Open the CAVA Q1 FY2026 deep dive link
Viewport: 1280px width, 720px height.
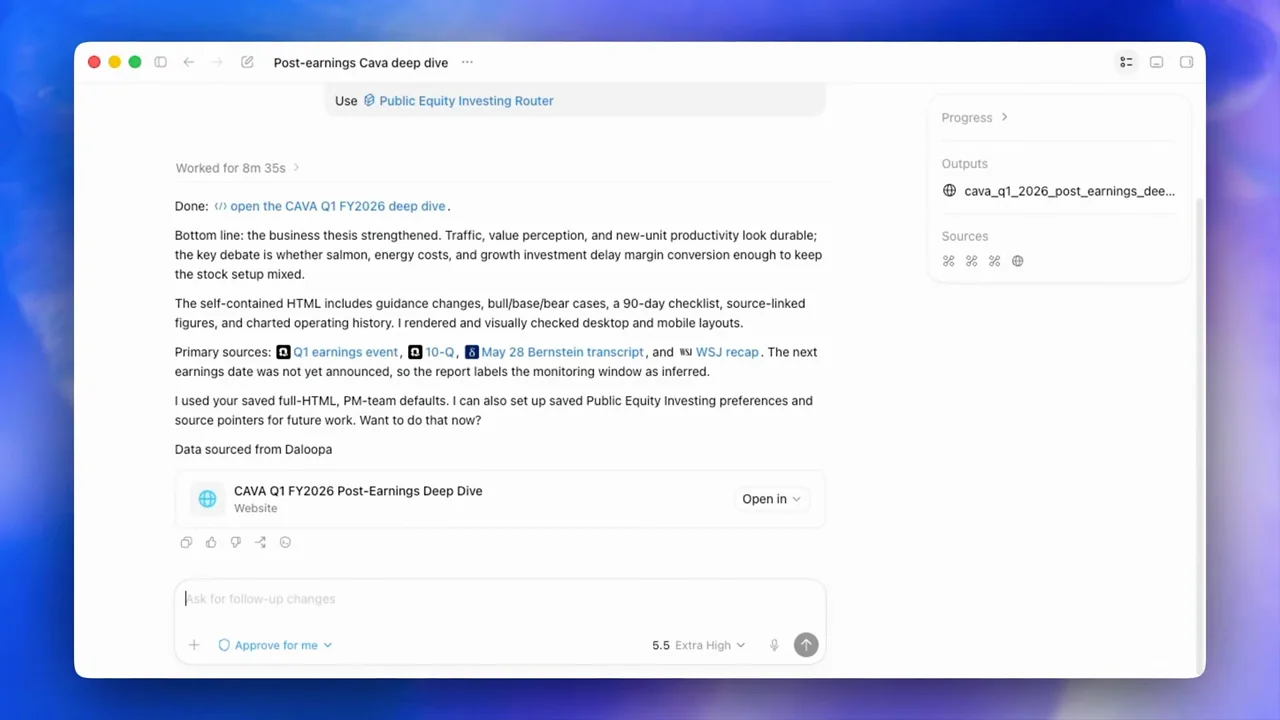pos(338,206)
